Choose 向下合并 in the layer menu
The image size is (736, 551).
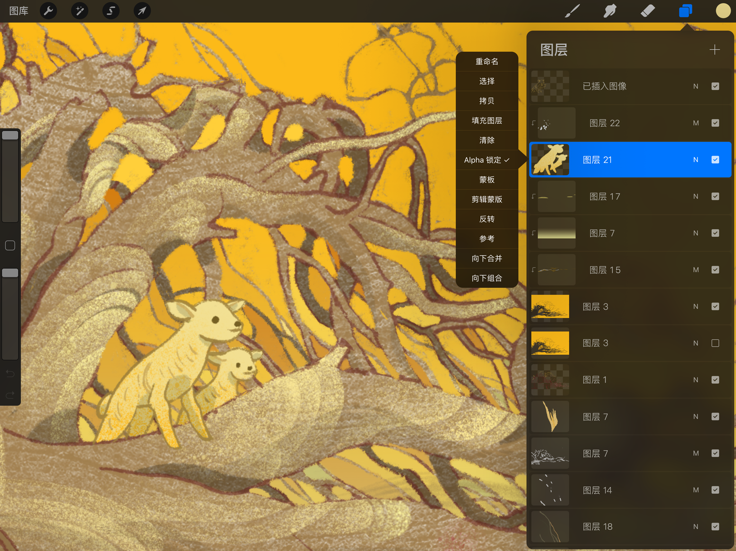487,259
